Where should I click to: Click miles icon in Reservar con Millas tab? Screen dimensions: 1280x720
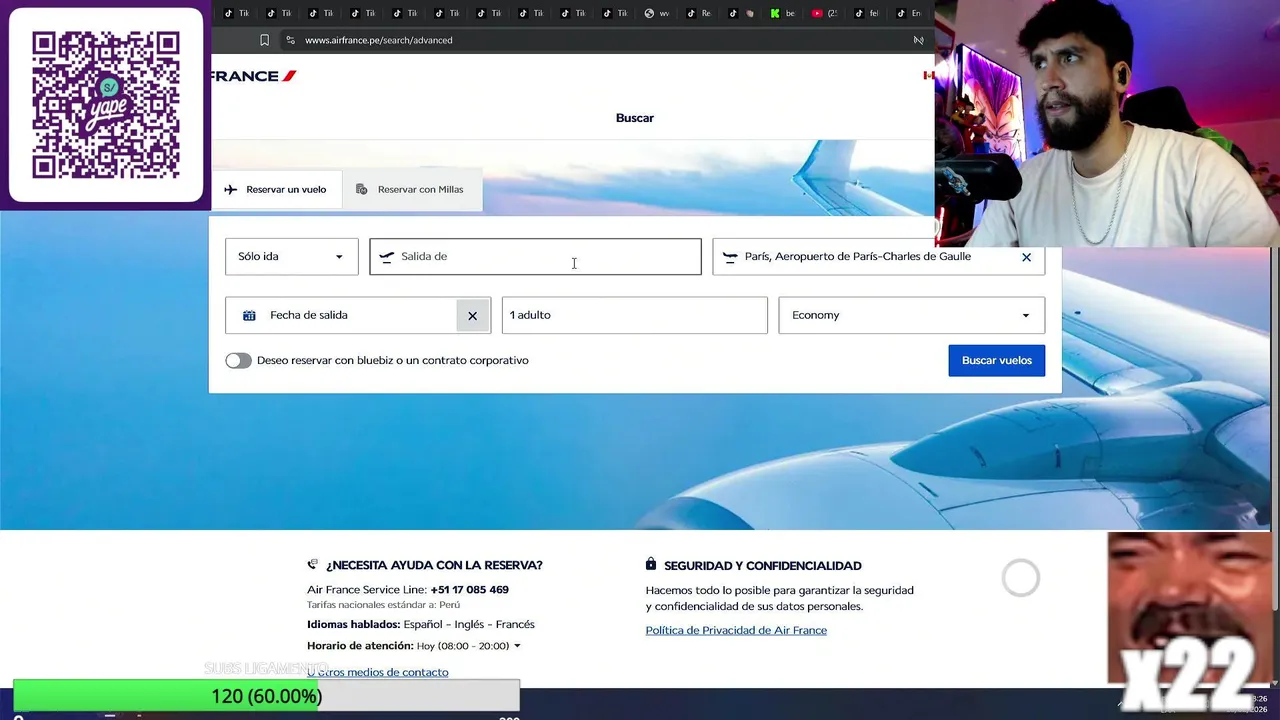click(362, 189)
